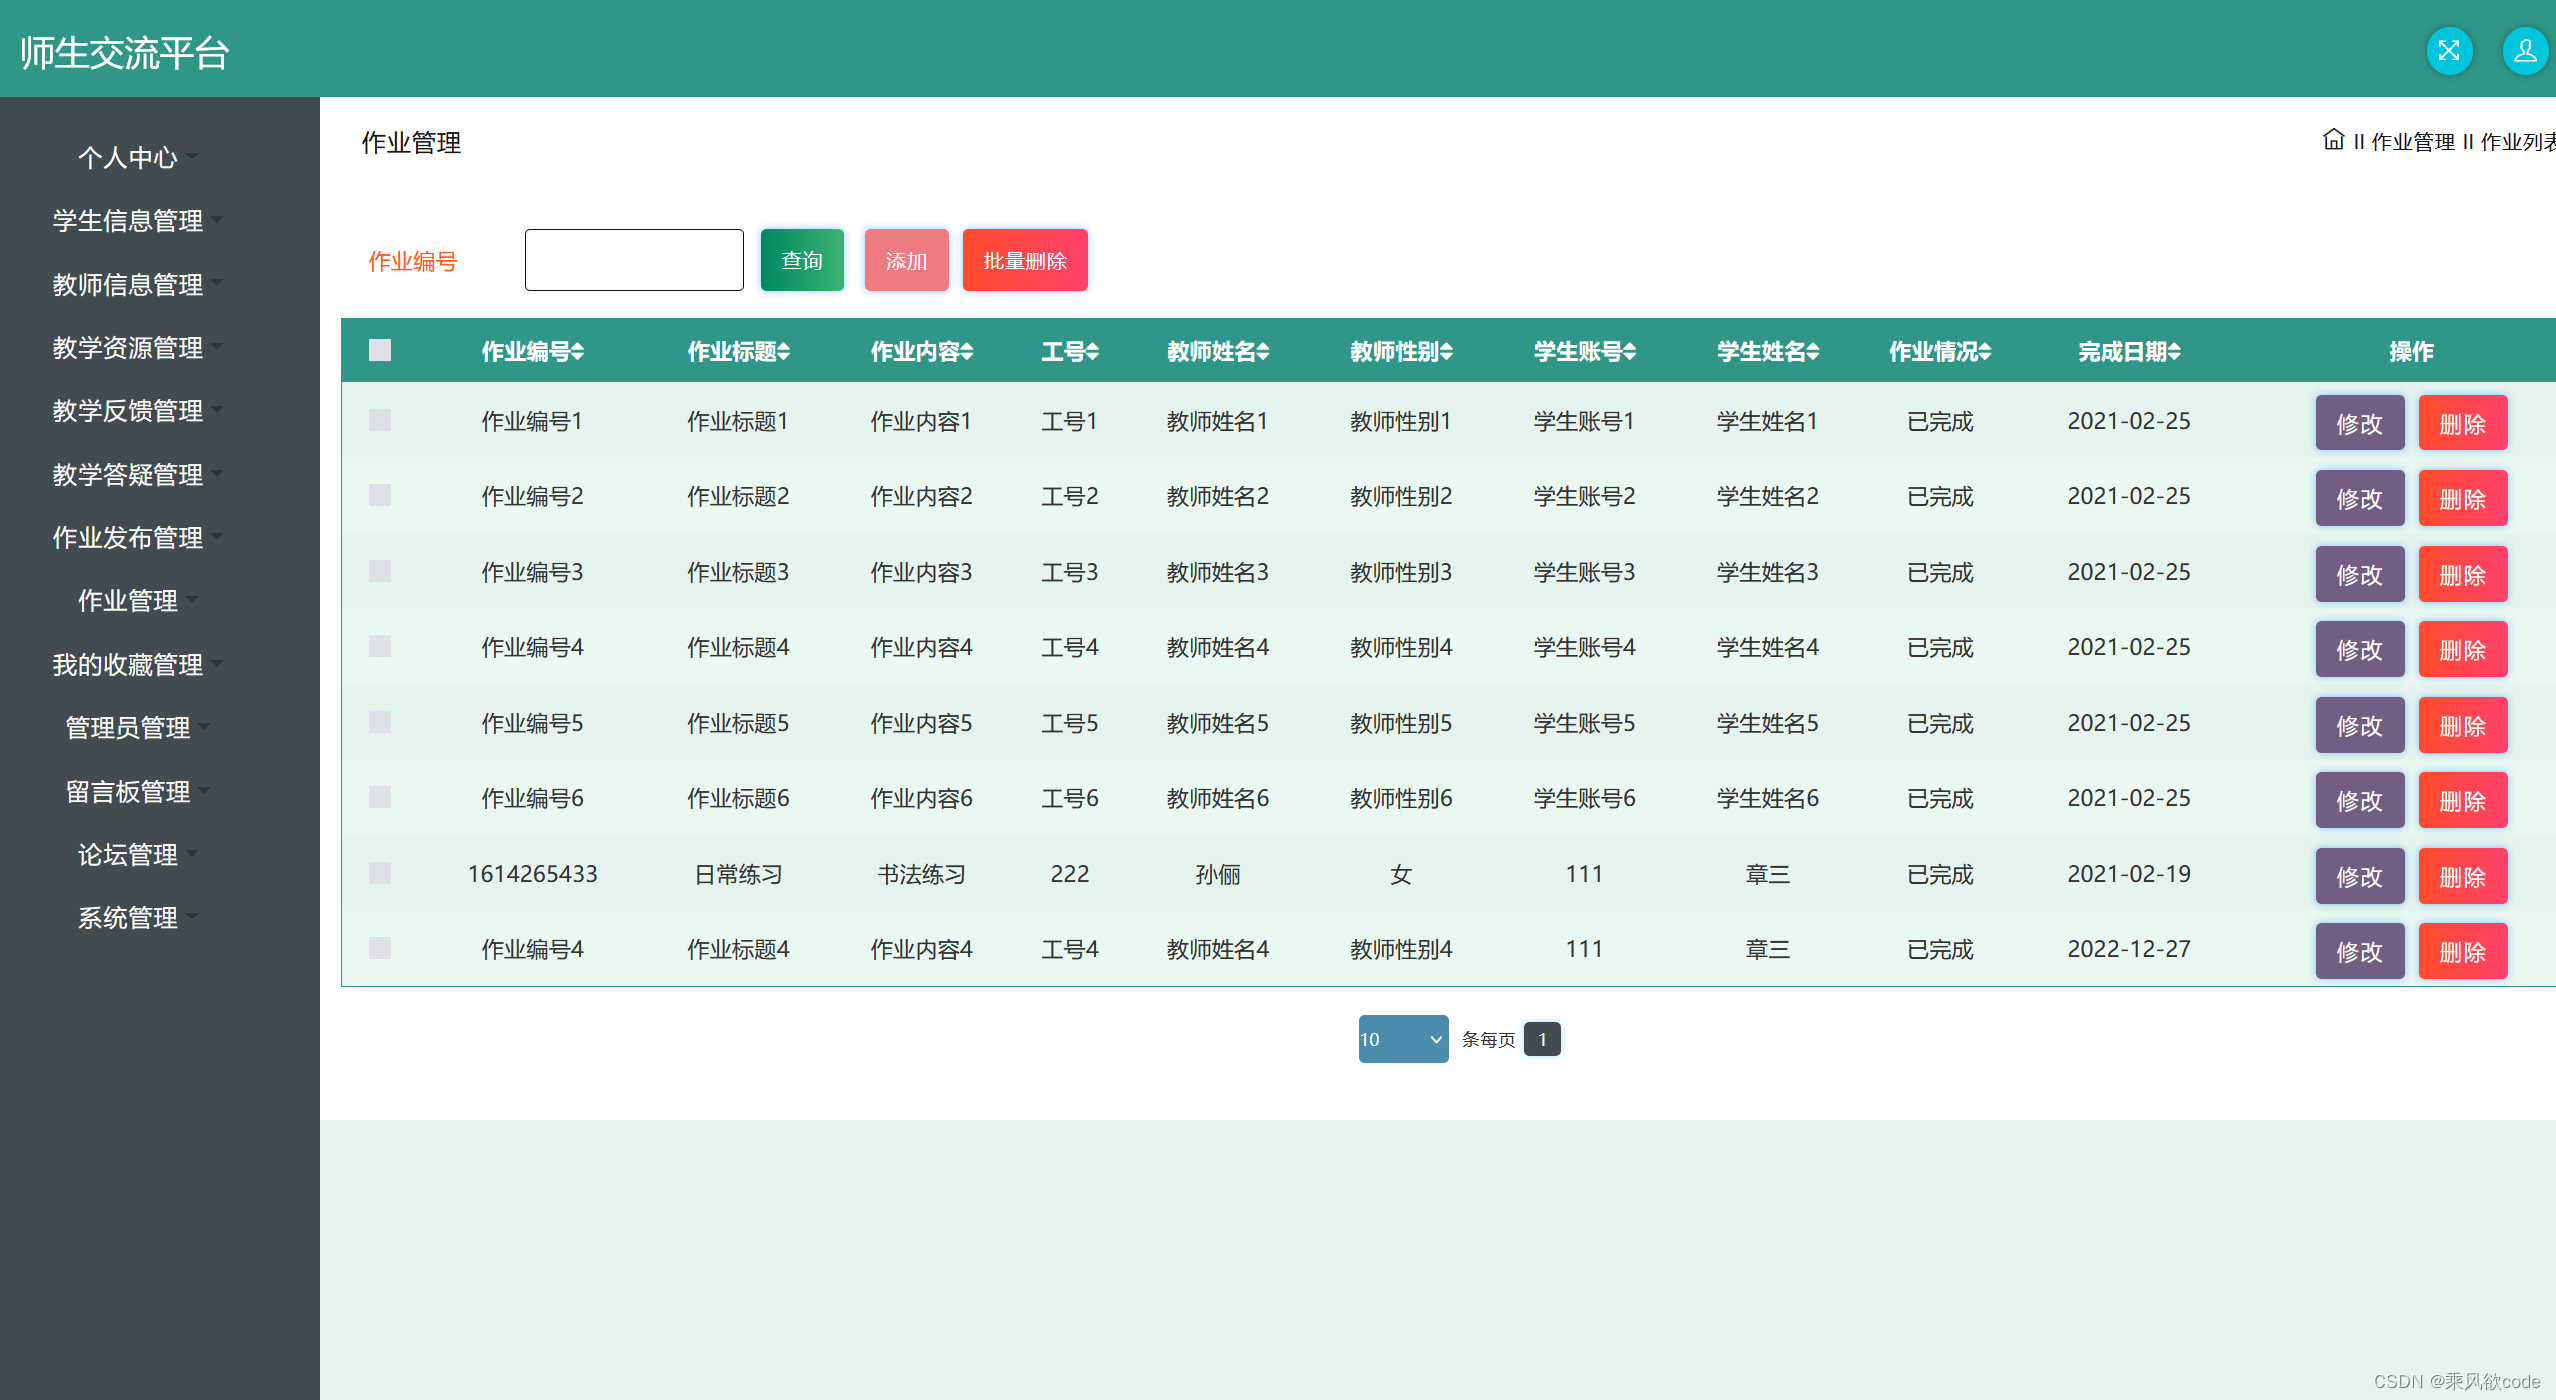Open 教学资源管理 sidebar menu item
This screenshot has width=2556, height=1400.
[128, 347]
